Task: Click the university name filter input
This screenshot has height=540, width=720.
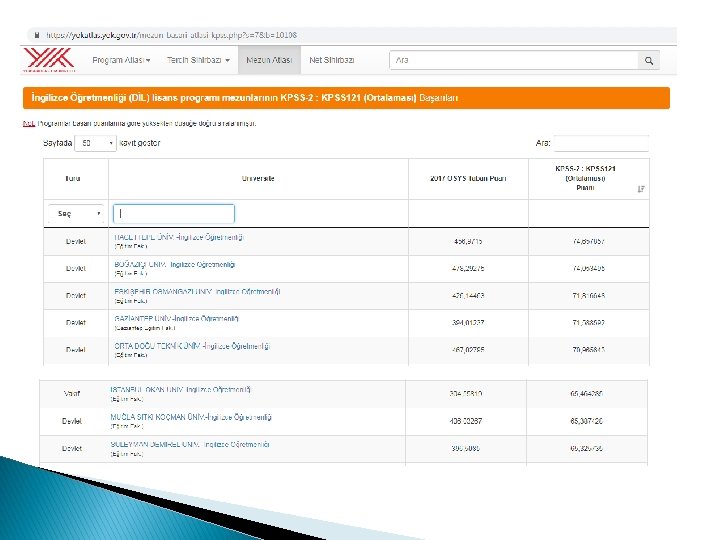Action: 174,214
